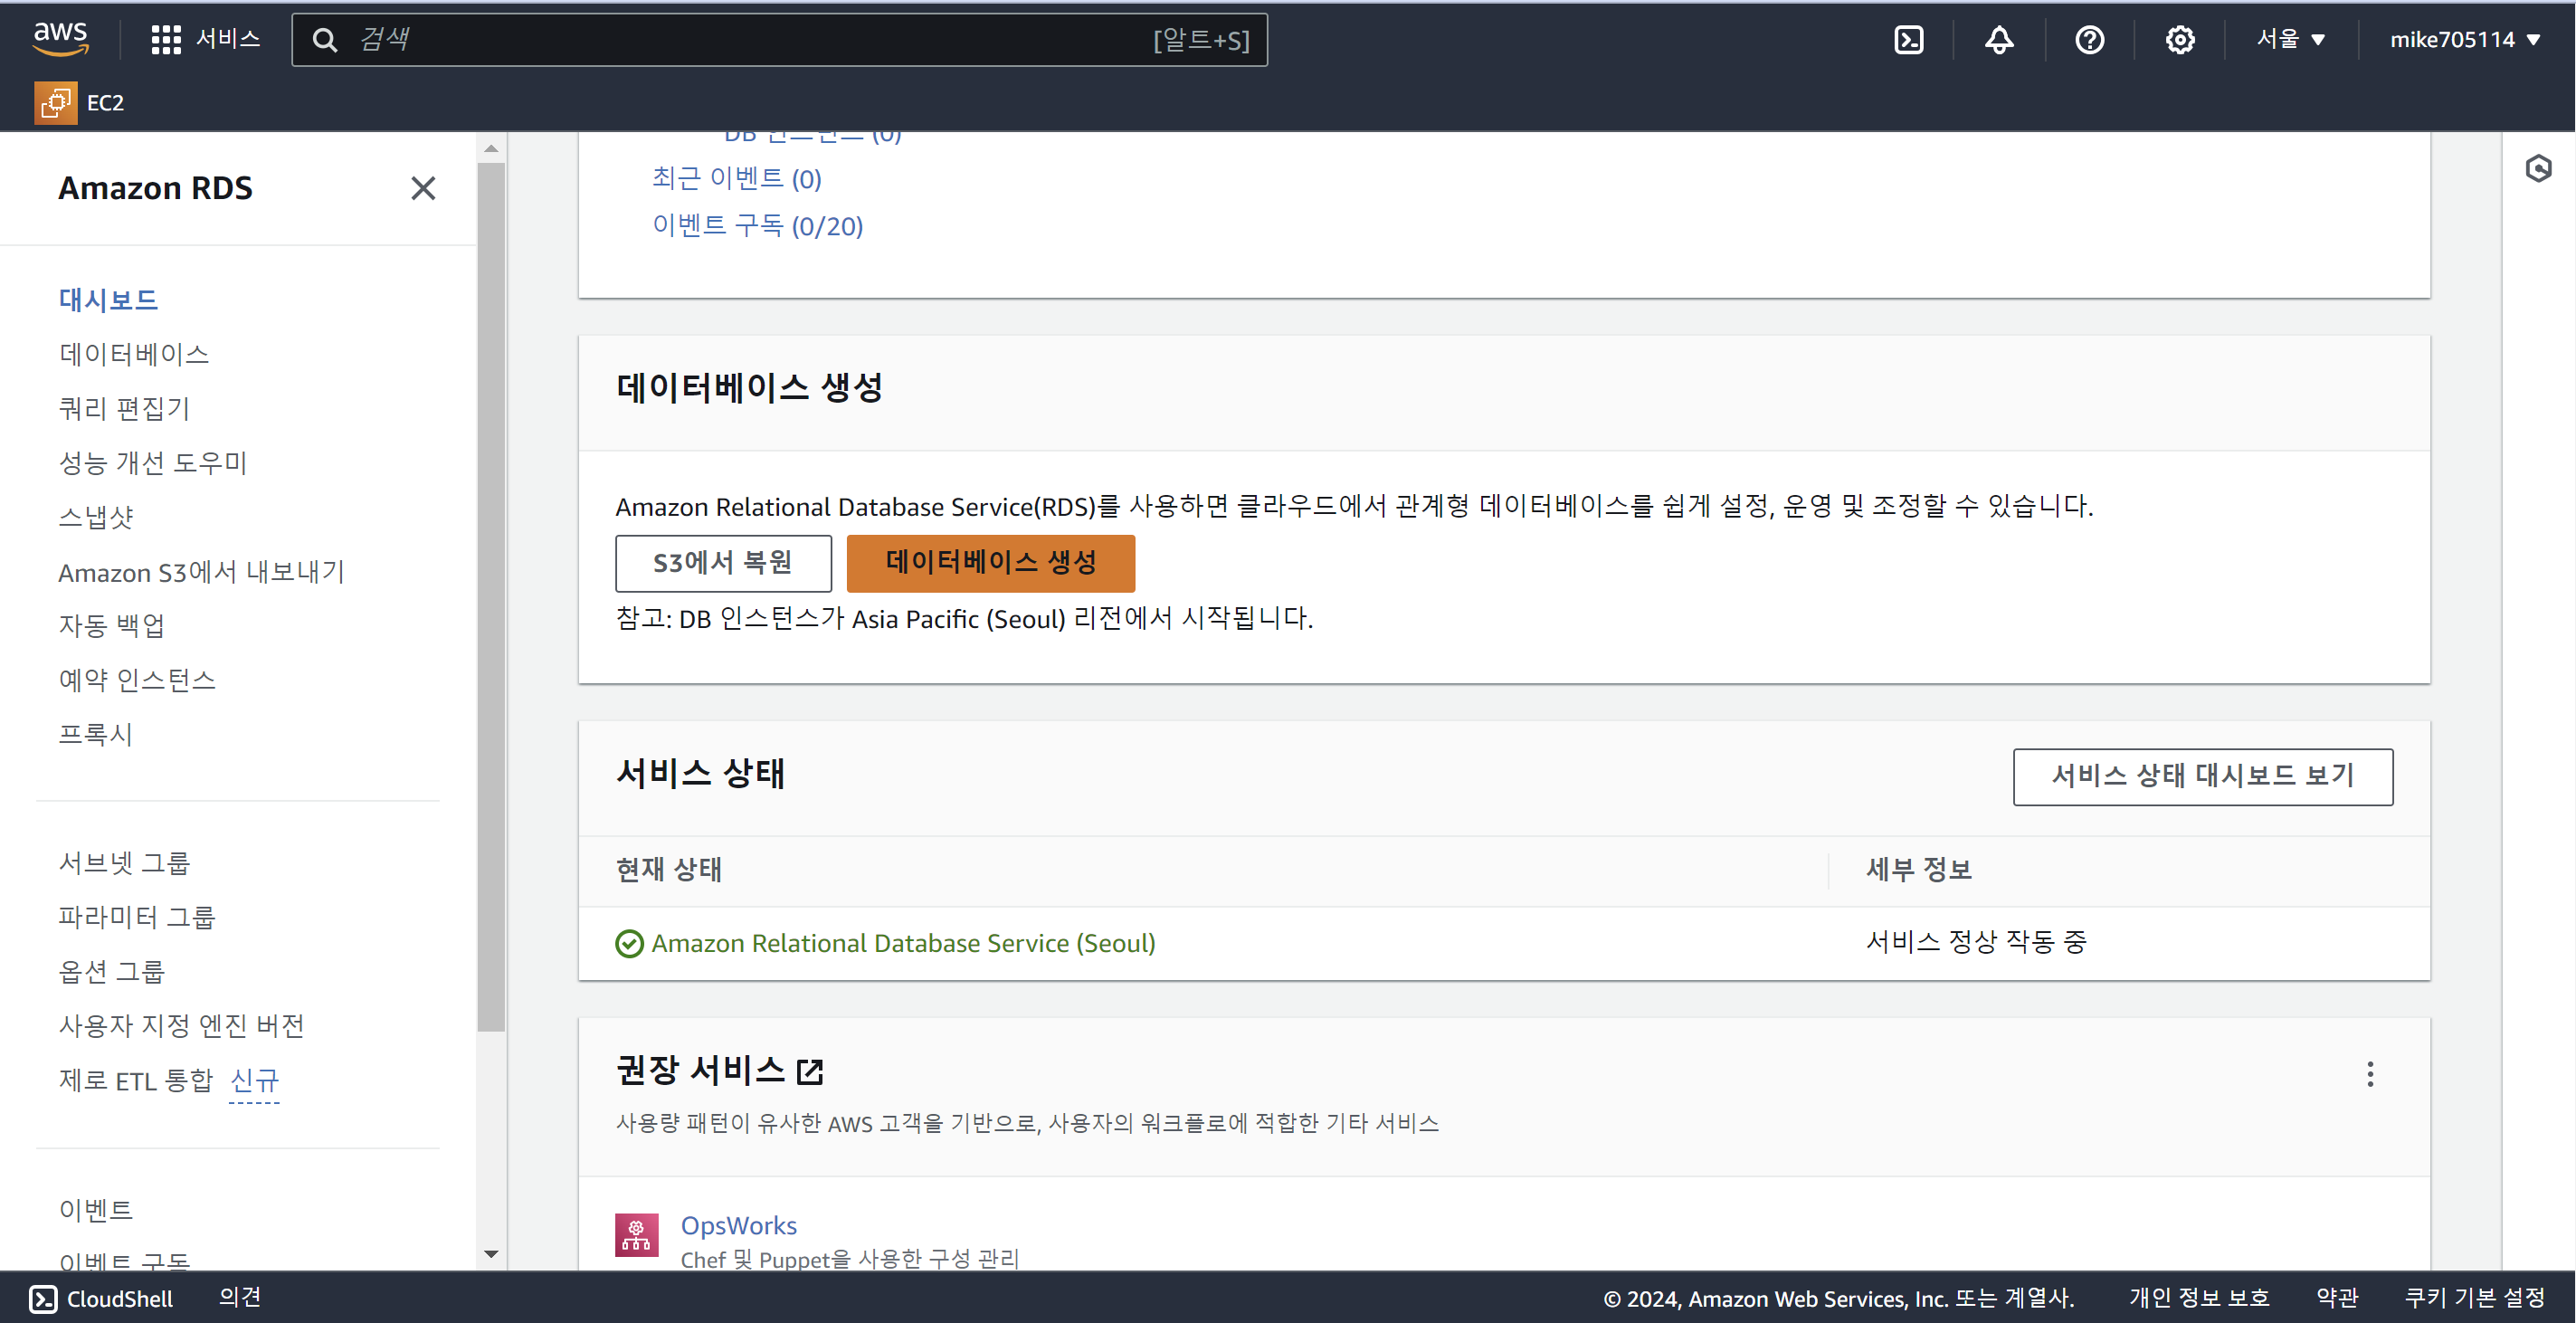Open the help question mark icon
The width and height of the screenshot is (2576, 1323).
[2089, 40]
